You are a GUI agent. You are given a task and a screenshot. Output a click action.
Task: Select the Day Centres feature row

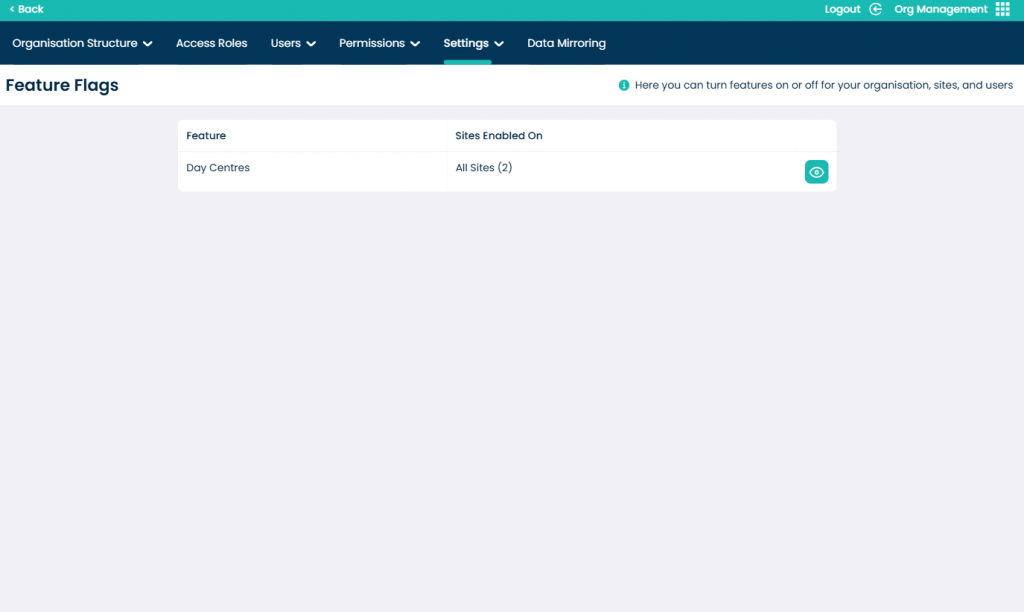coord(218,168)
